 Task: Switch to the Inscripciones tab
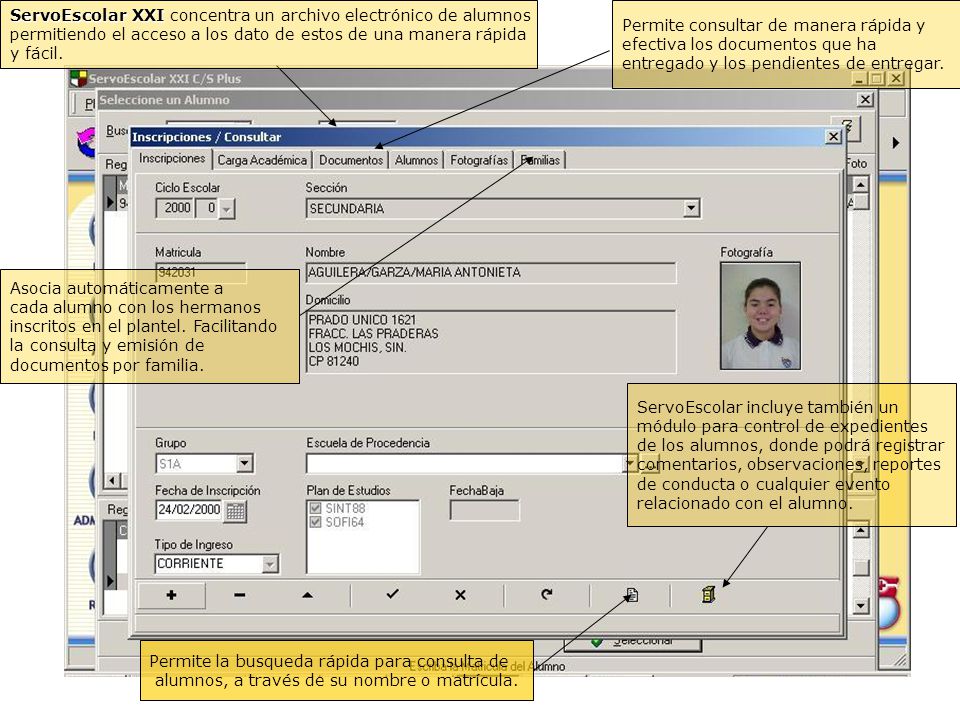[172, 159]
